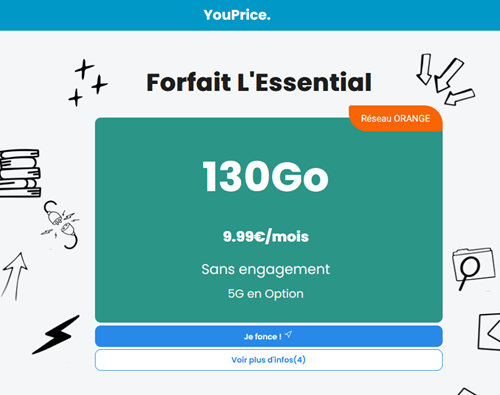This screenshot has height=395, width=500.
Task: Click the upward arrow sketch icon
Action: point(15,276)
